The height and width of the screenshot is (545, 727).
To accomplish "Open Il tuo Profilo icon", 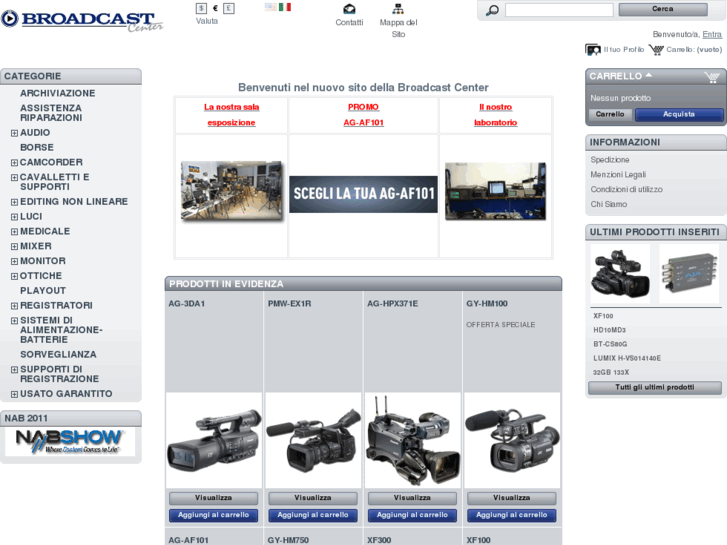I will (x=593, y=50).
